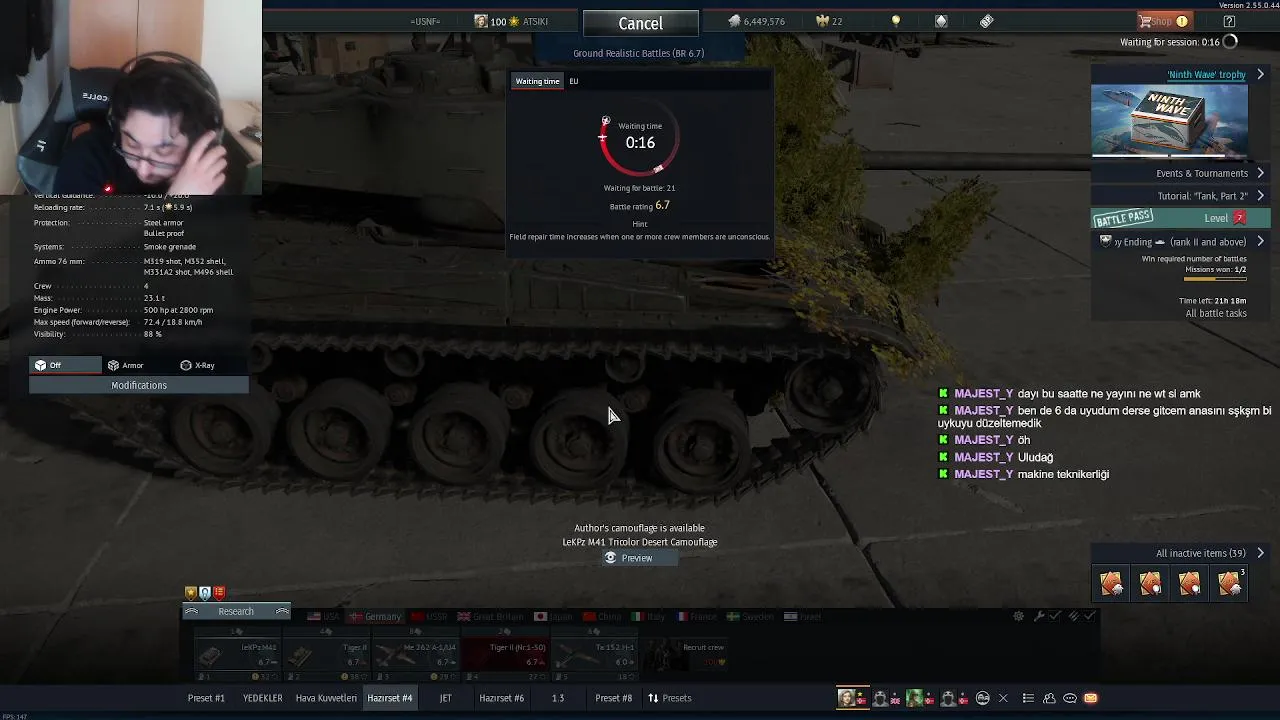Image resolution: width=1280 pixels, height=720 pixels.
Task: Select the Japan nation tab
Action: click(x=553, y=616)
